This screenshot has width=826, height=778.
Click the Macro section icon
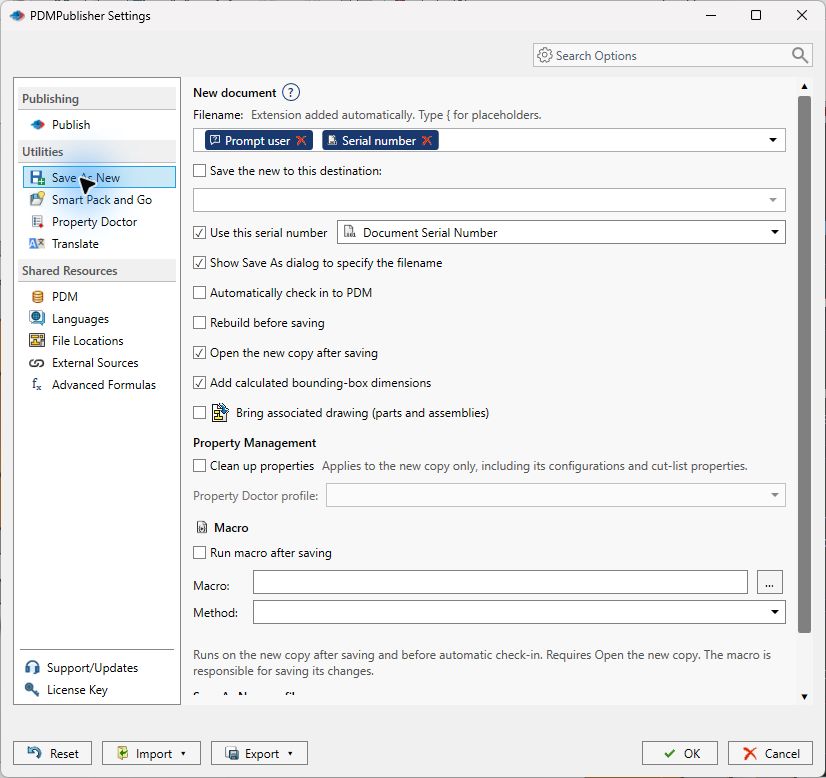coord(202,527)
